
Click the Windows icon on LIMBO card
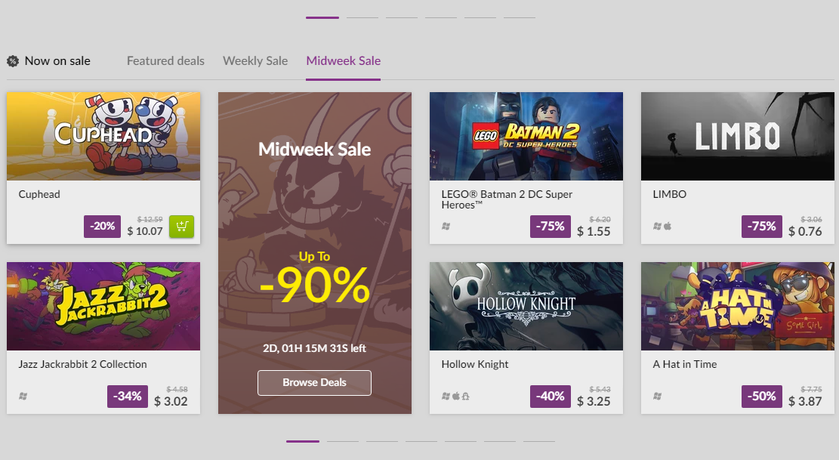tap(658, 226)
